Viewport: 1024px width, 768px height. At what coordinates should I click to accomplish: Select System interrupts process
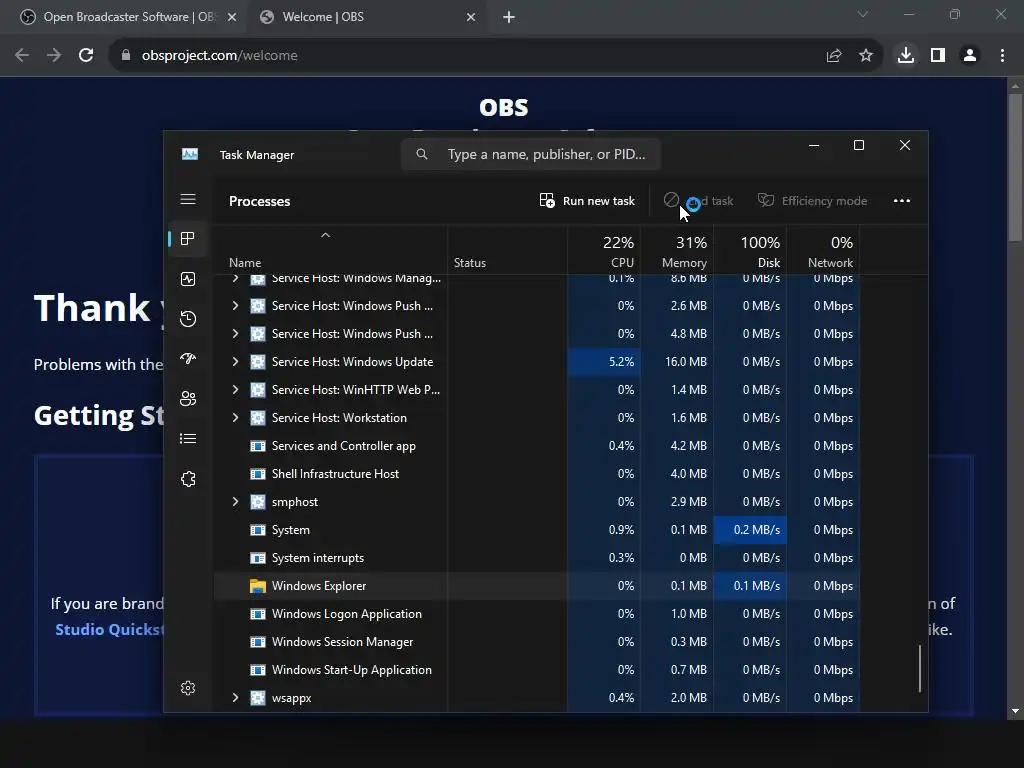pos(537,558)
